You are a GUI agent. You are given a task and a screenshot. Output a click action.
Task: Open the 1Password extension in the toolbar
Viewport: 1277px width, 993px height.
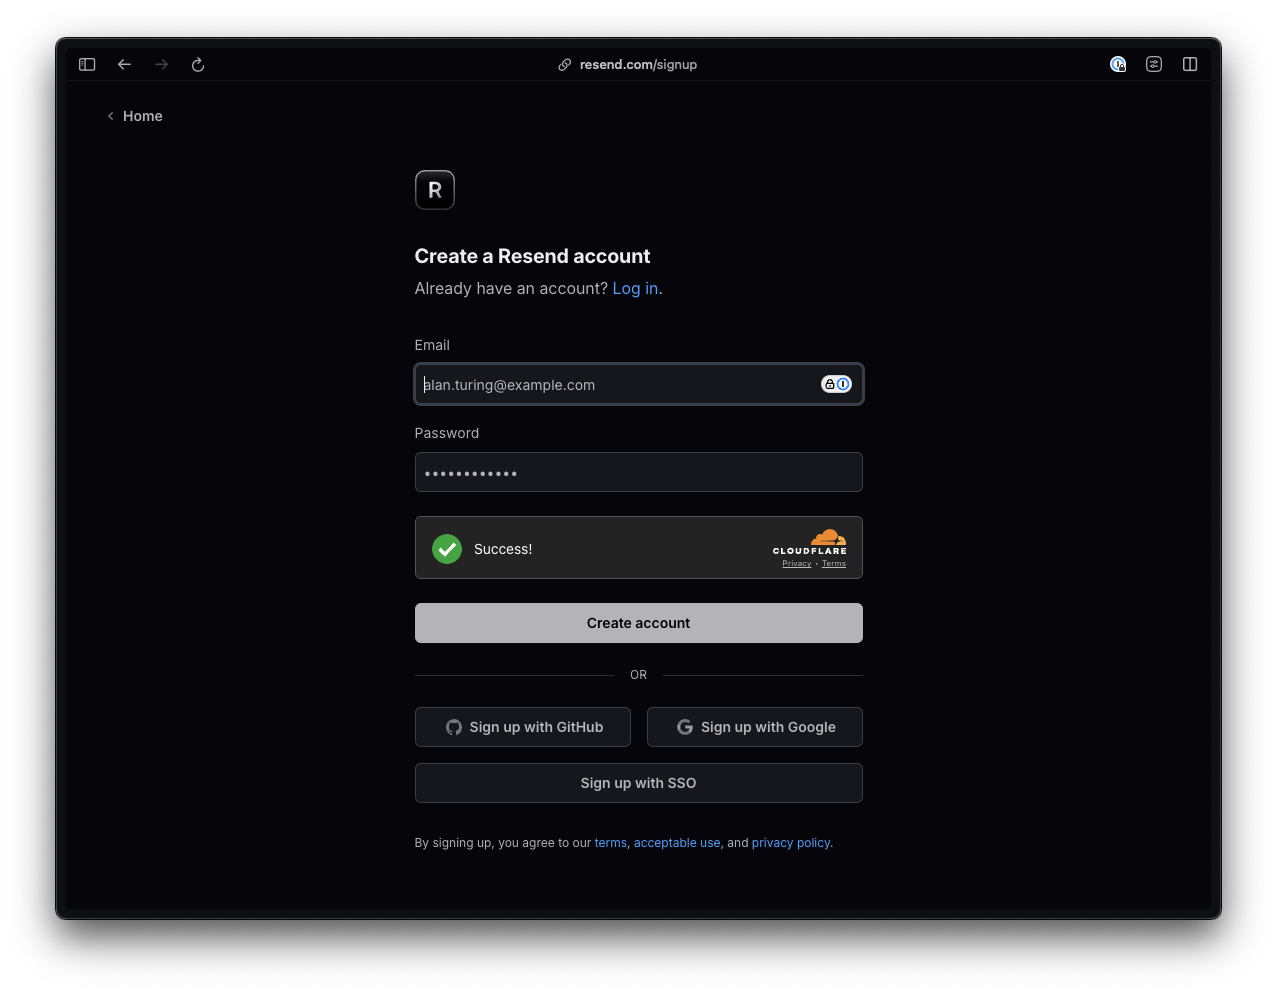tap(1118, 64)
